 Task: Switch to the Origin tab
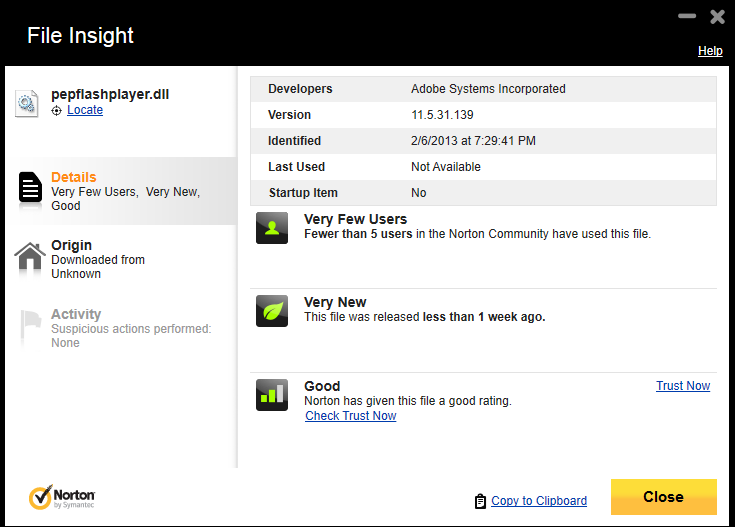point(121,259)
